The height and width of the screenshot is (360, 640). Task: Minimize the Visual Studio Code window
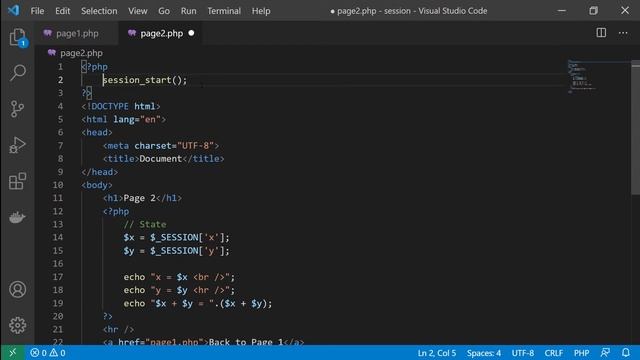(562, 11)
